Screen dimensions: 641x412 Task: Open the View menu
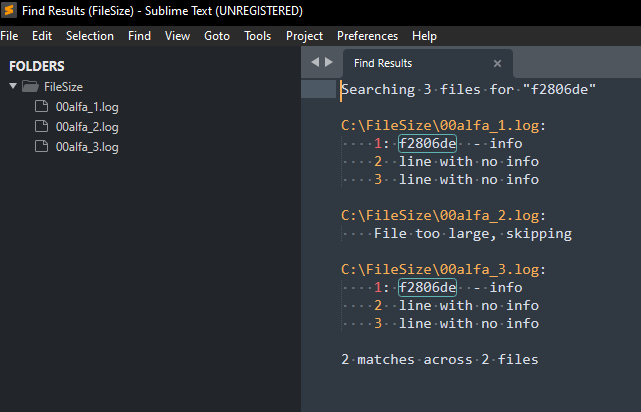click(177, 36)
